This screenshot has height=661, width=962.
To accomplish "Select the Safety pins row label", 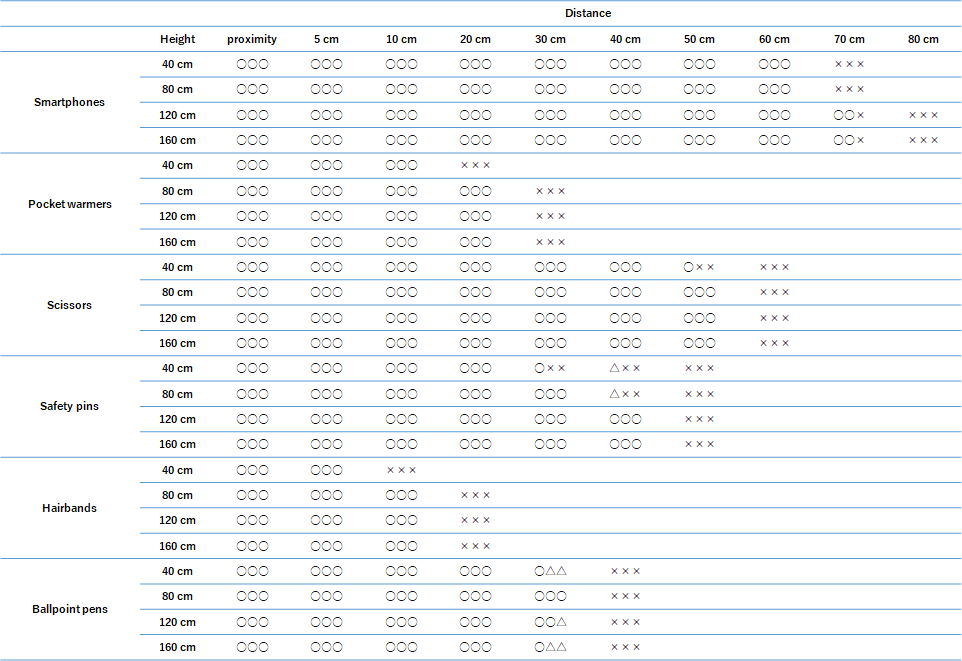I will point(69,406).
